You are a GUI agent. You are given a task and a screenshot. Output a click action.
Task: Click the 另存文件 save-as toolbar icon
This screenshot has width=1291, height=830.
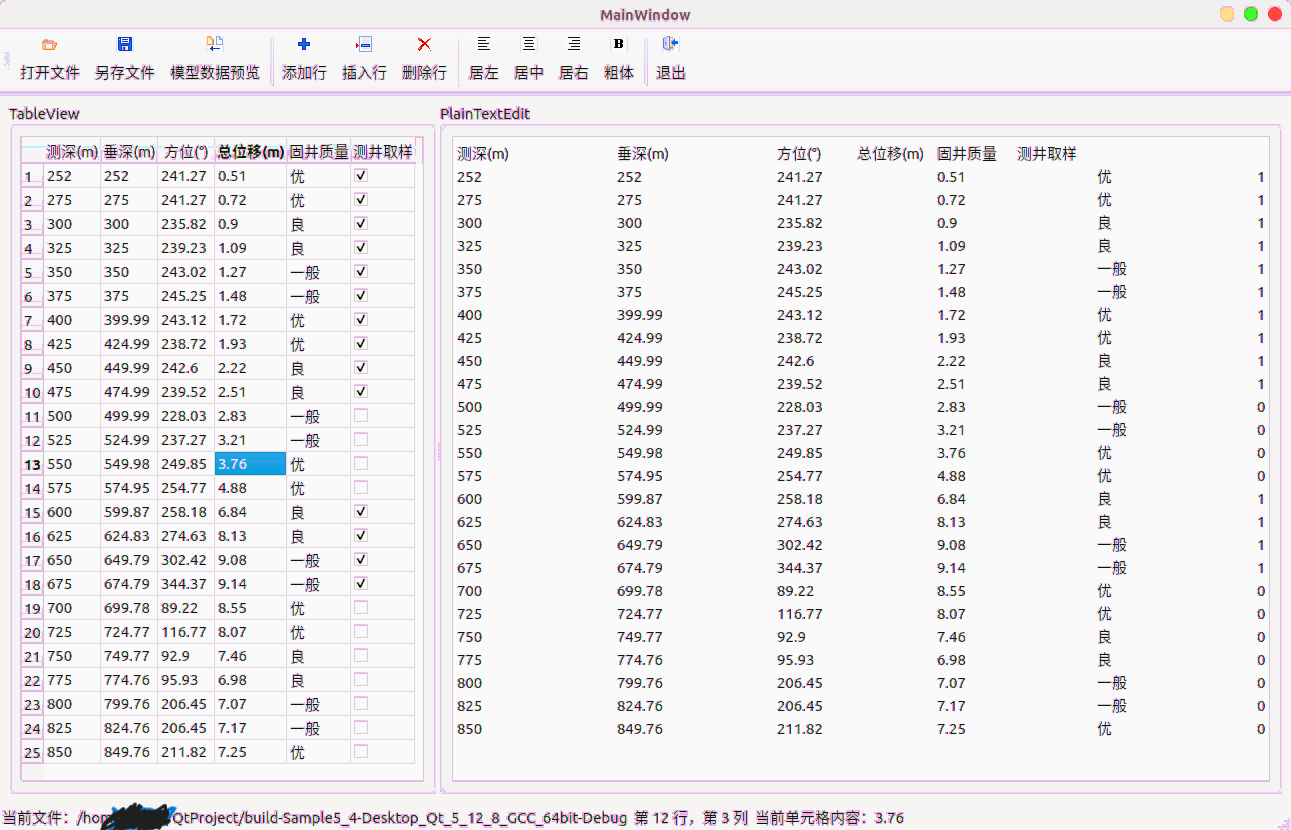coord(125,44)
